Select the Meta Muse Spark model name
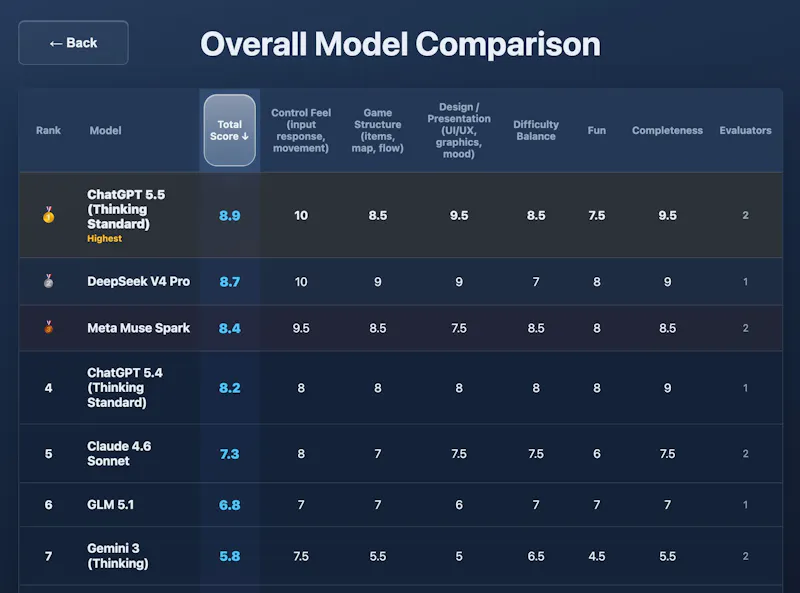Screen dimensions: 800x593 coord(138,328)
